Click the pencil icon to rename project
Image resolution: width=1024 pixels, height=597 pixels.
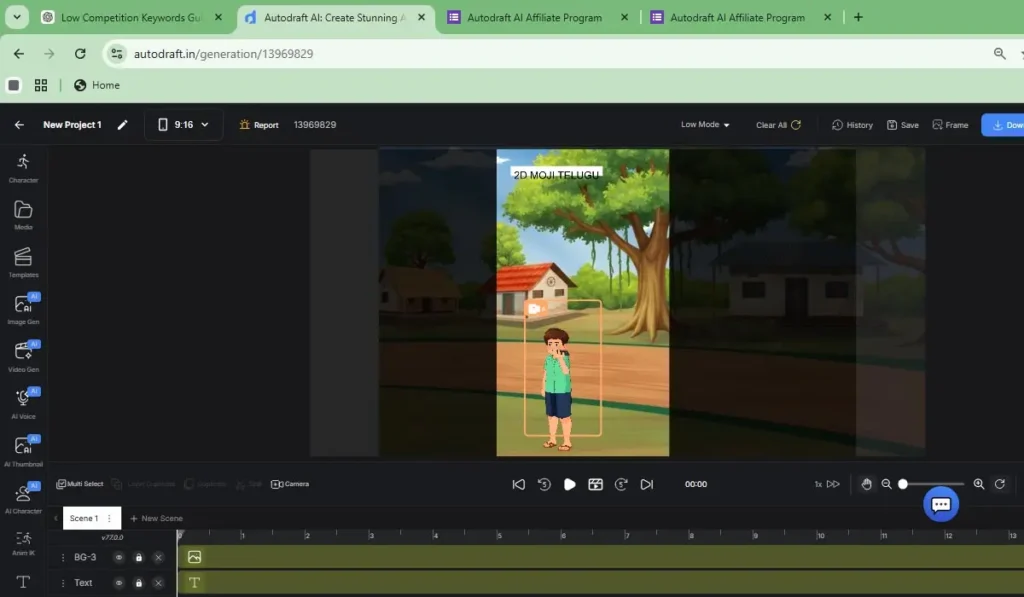tap(122, 125)
